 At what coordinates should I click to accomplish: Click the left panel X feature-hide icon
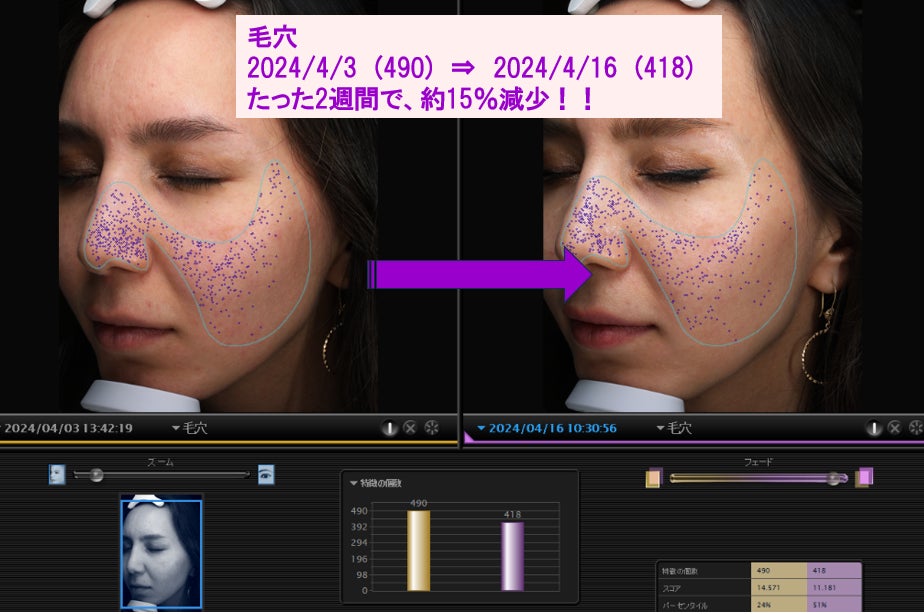pyautogui.click(x=410, y=428)
